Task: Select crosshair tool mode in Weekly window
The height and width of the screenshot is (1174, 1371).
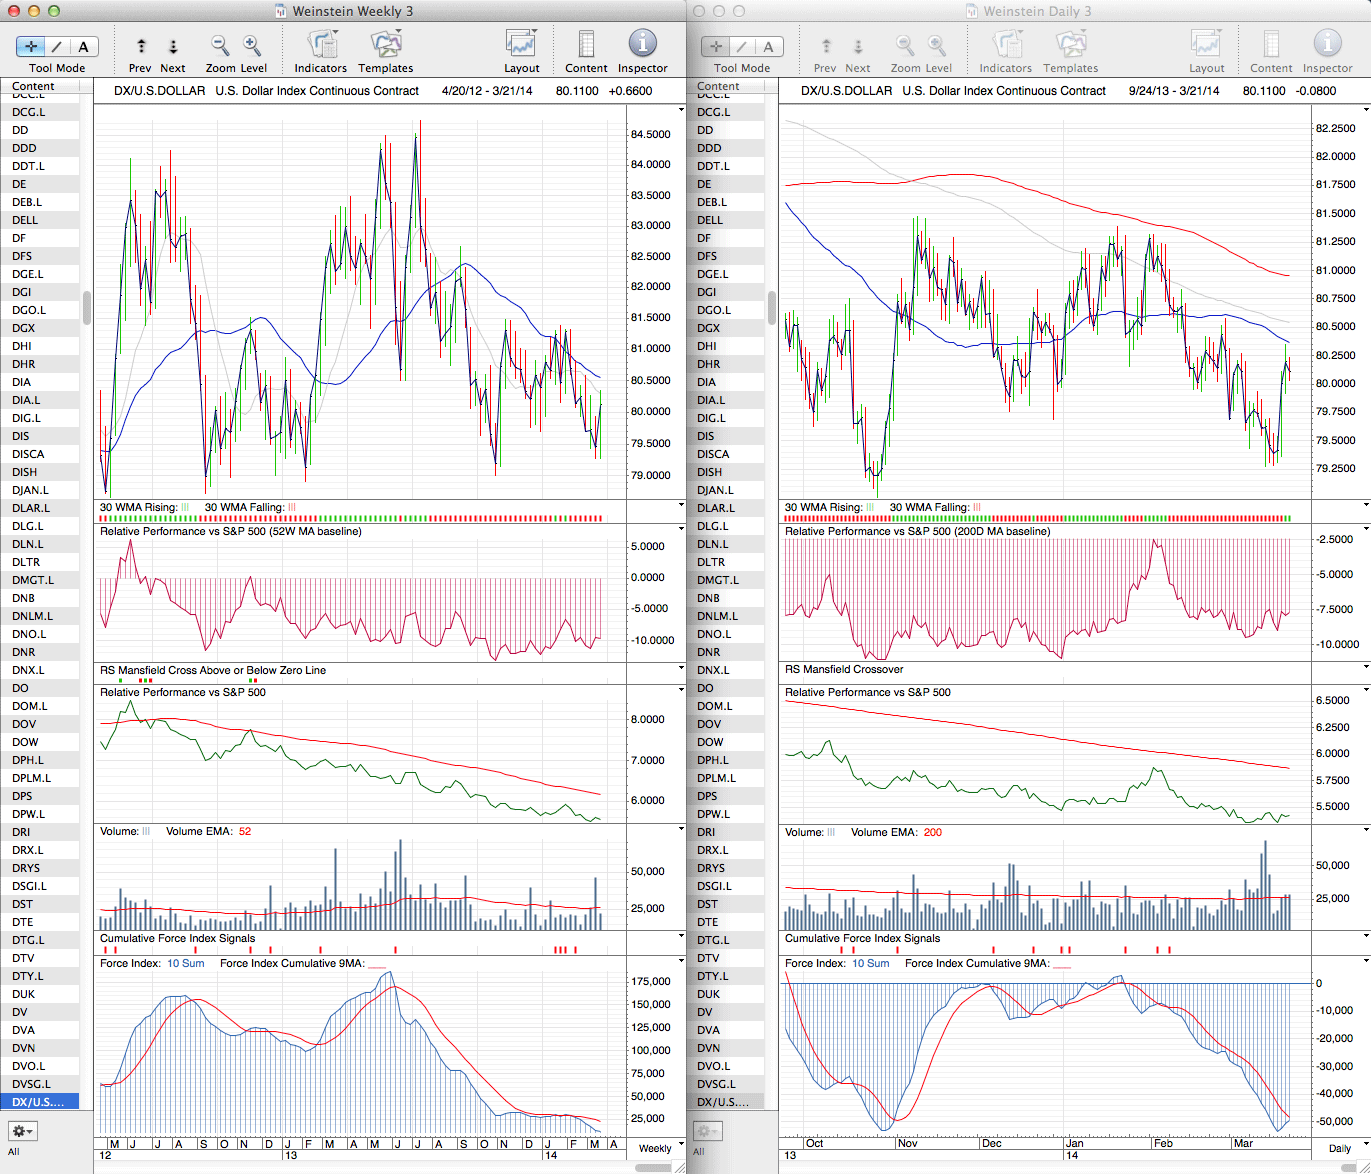Action: (32, 46)
